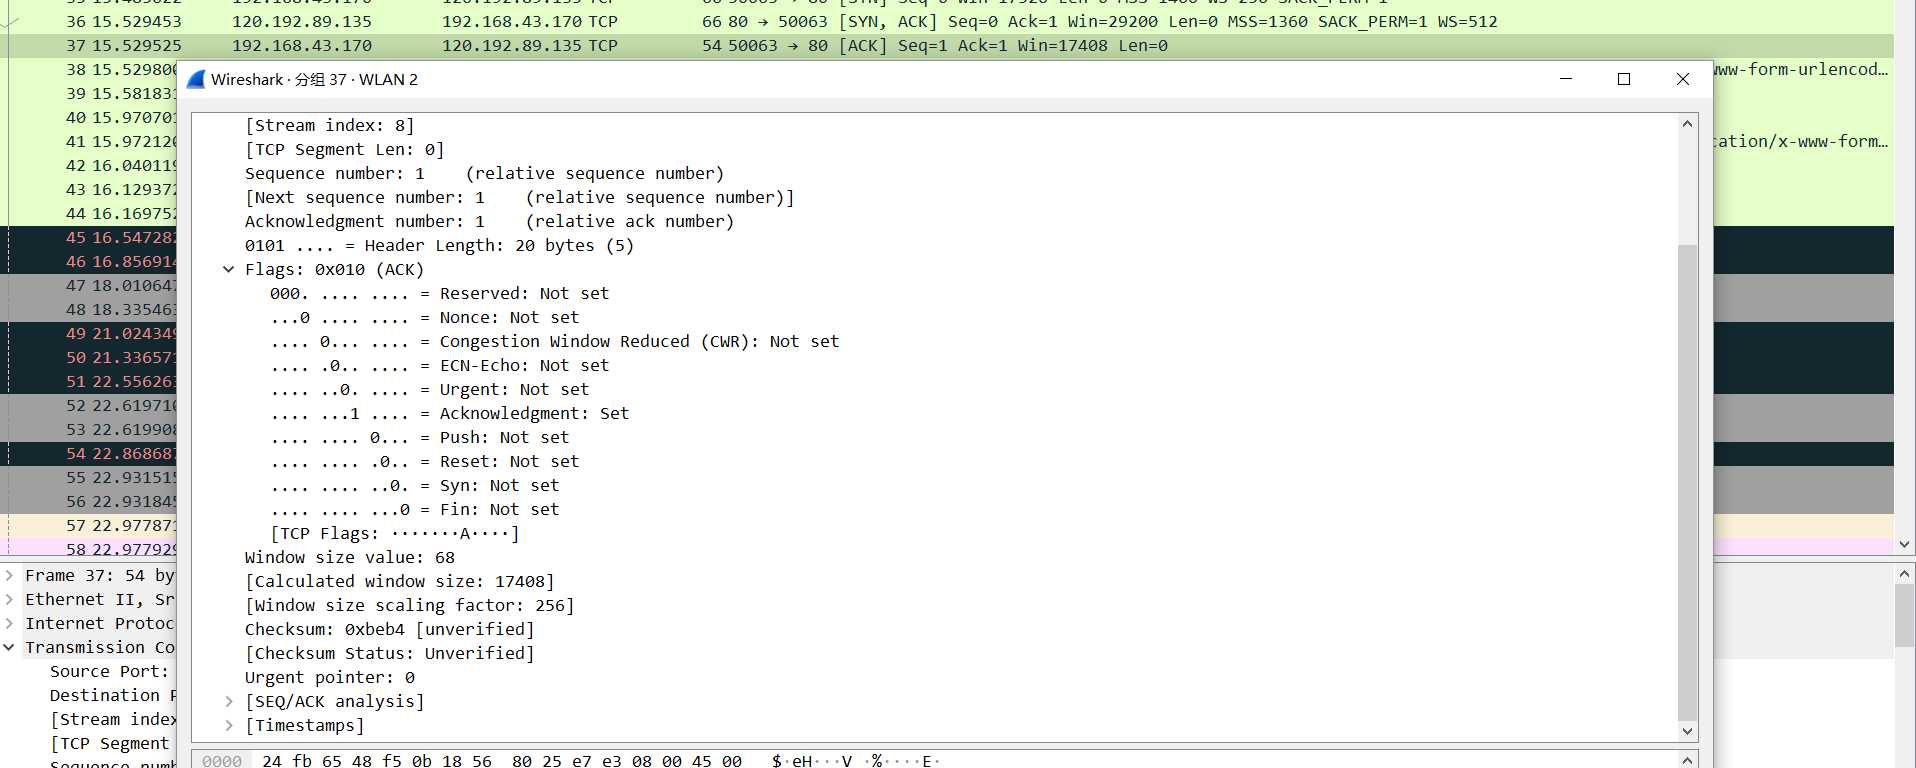
Task: Click dialog scrollbar down arrow
Action: (x=1687, y=731)
